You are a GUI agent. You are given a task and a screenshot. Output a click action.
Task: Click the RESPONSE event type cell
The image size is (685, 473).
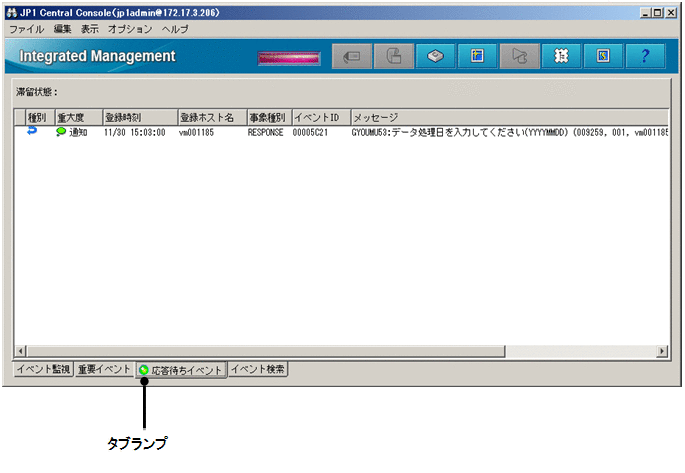[x=266, y=132]
